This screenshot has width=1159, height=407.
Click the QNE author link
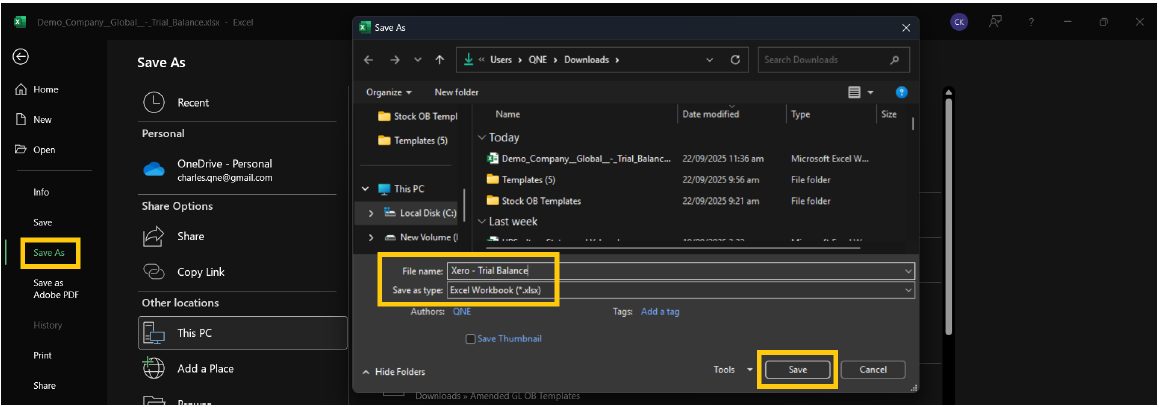click(461, 312)
